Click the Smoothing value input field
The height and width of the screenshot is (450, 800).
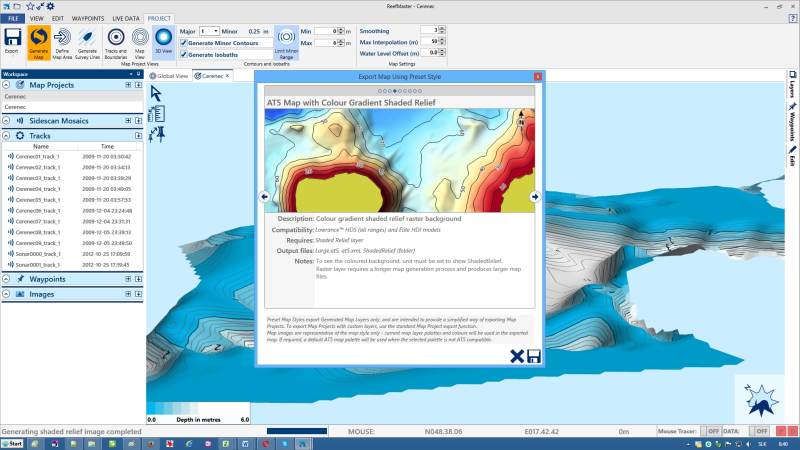click(x=432, y=30)
